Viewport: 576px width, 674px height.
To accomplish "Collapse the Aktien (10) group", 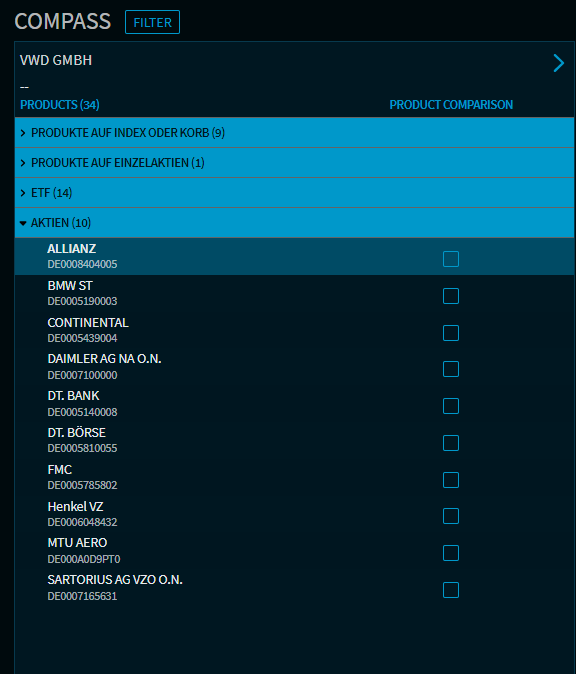I will click(x=294, y=223).
